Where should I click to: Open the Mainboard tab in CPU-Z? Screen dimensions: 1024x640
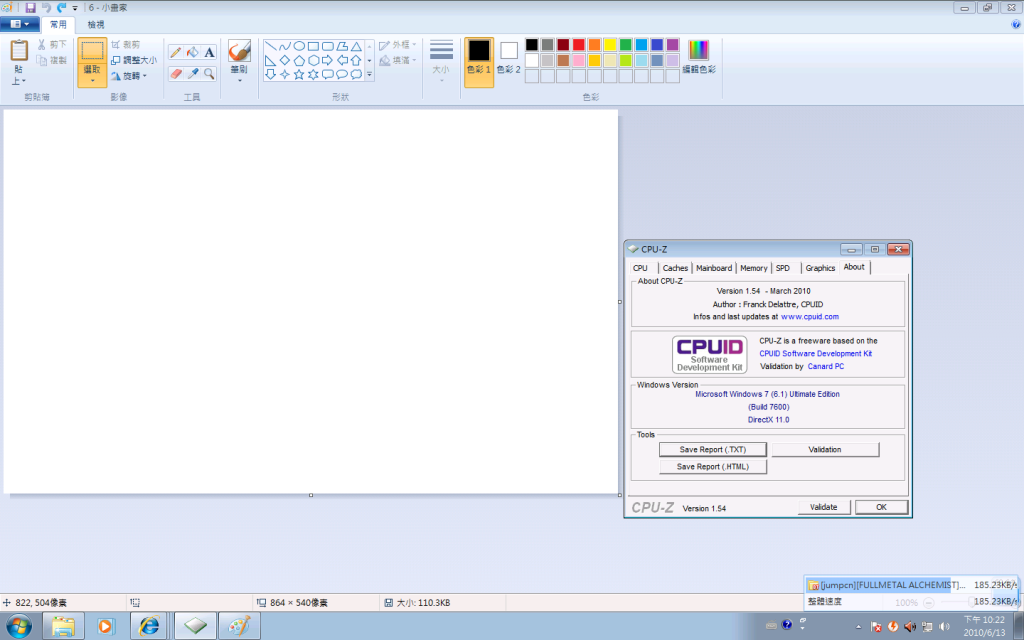[x=714, y=268]
